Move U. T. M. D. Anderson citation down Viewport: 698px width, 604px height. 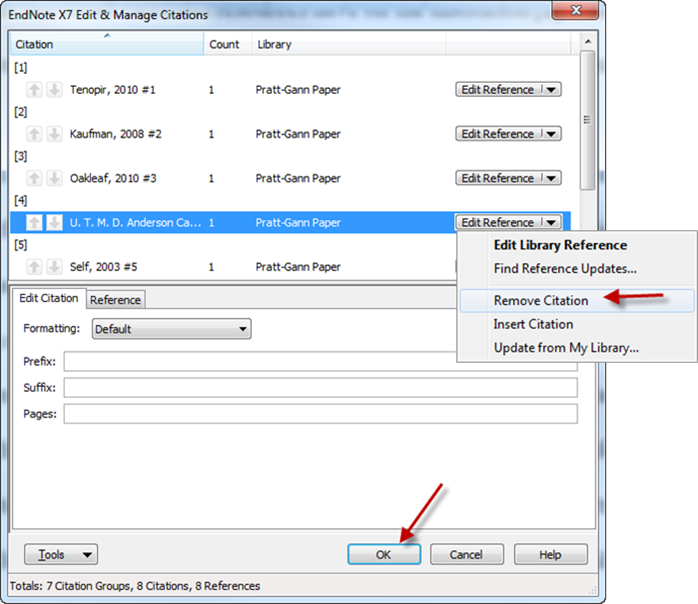[x=54, y=222]
